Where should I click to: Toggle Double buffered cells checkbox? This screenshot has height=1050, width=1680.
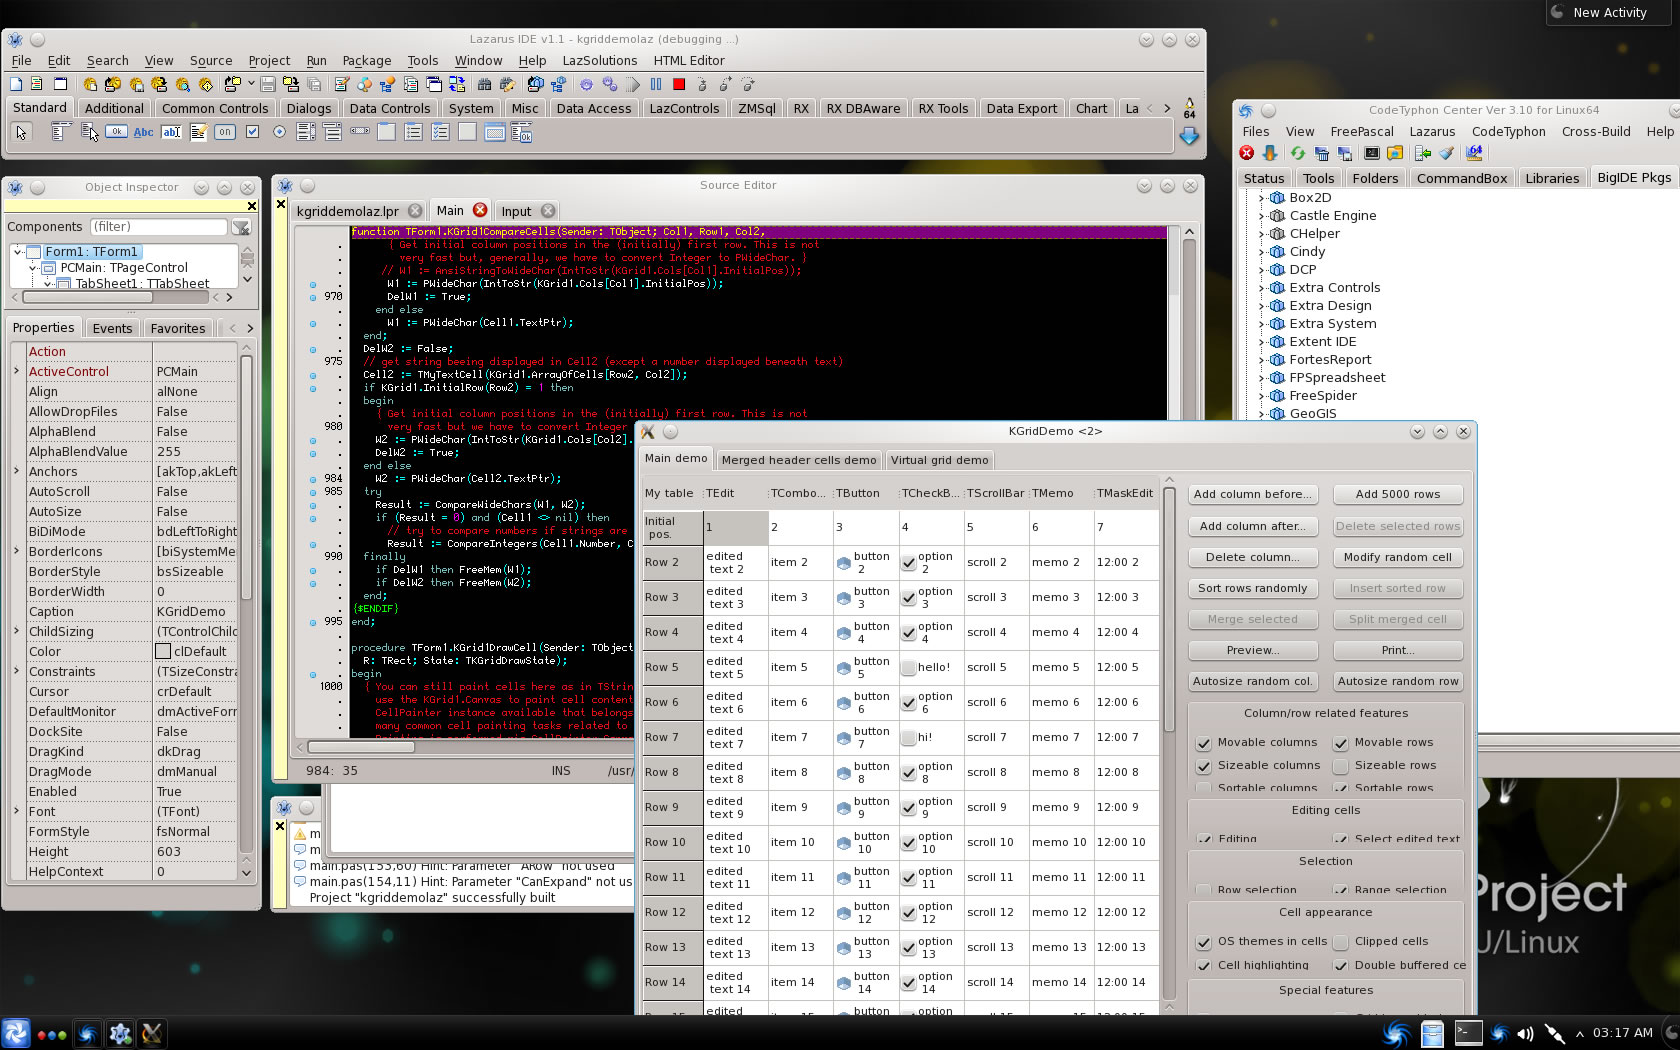point(1341,966)
